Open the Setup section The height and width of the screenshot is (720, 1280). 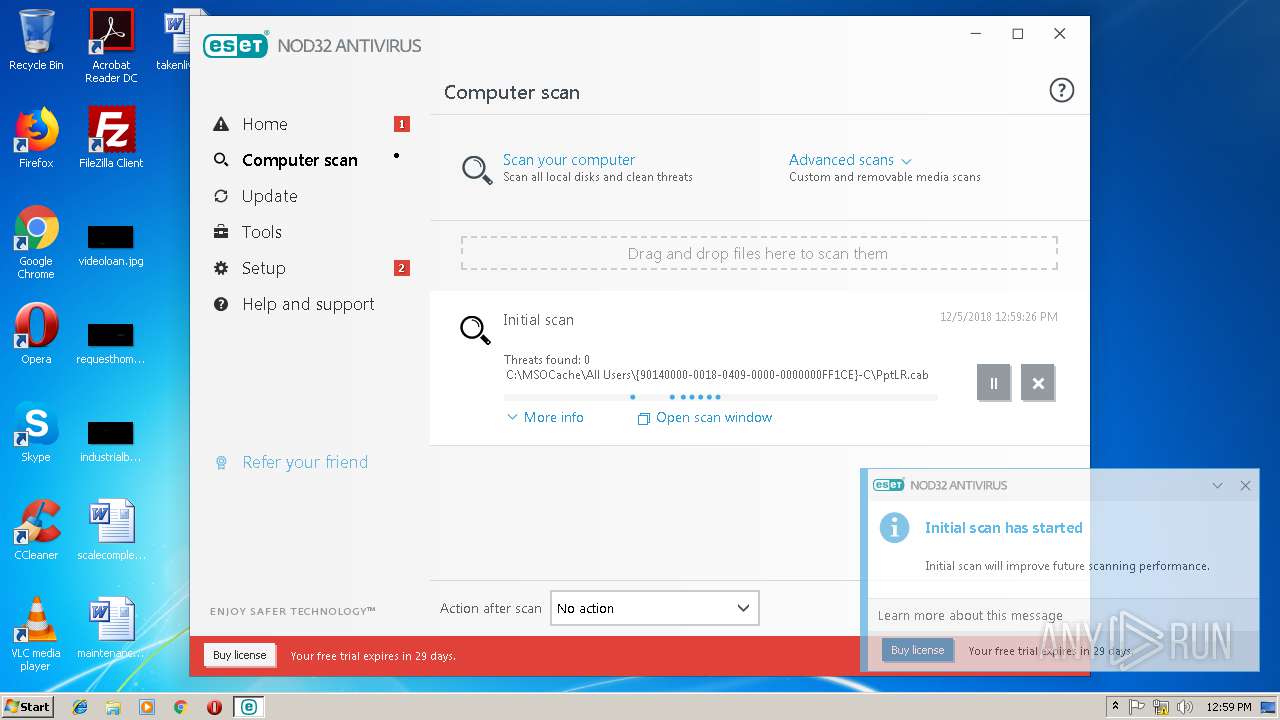tap(263, 268)
